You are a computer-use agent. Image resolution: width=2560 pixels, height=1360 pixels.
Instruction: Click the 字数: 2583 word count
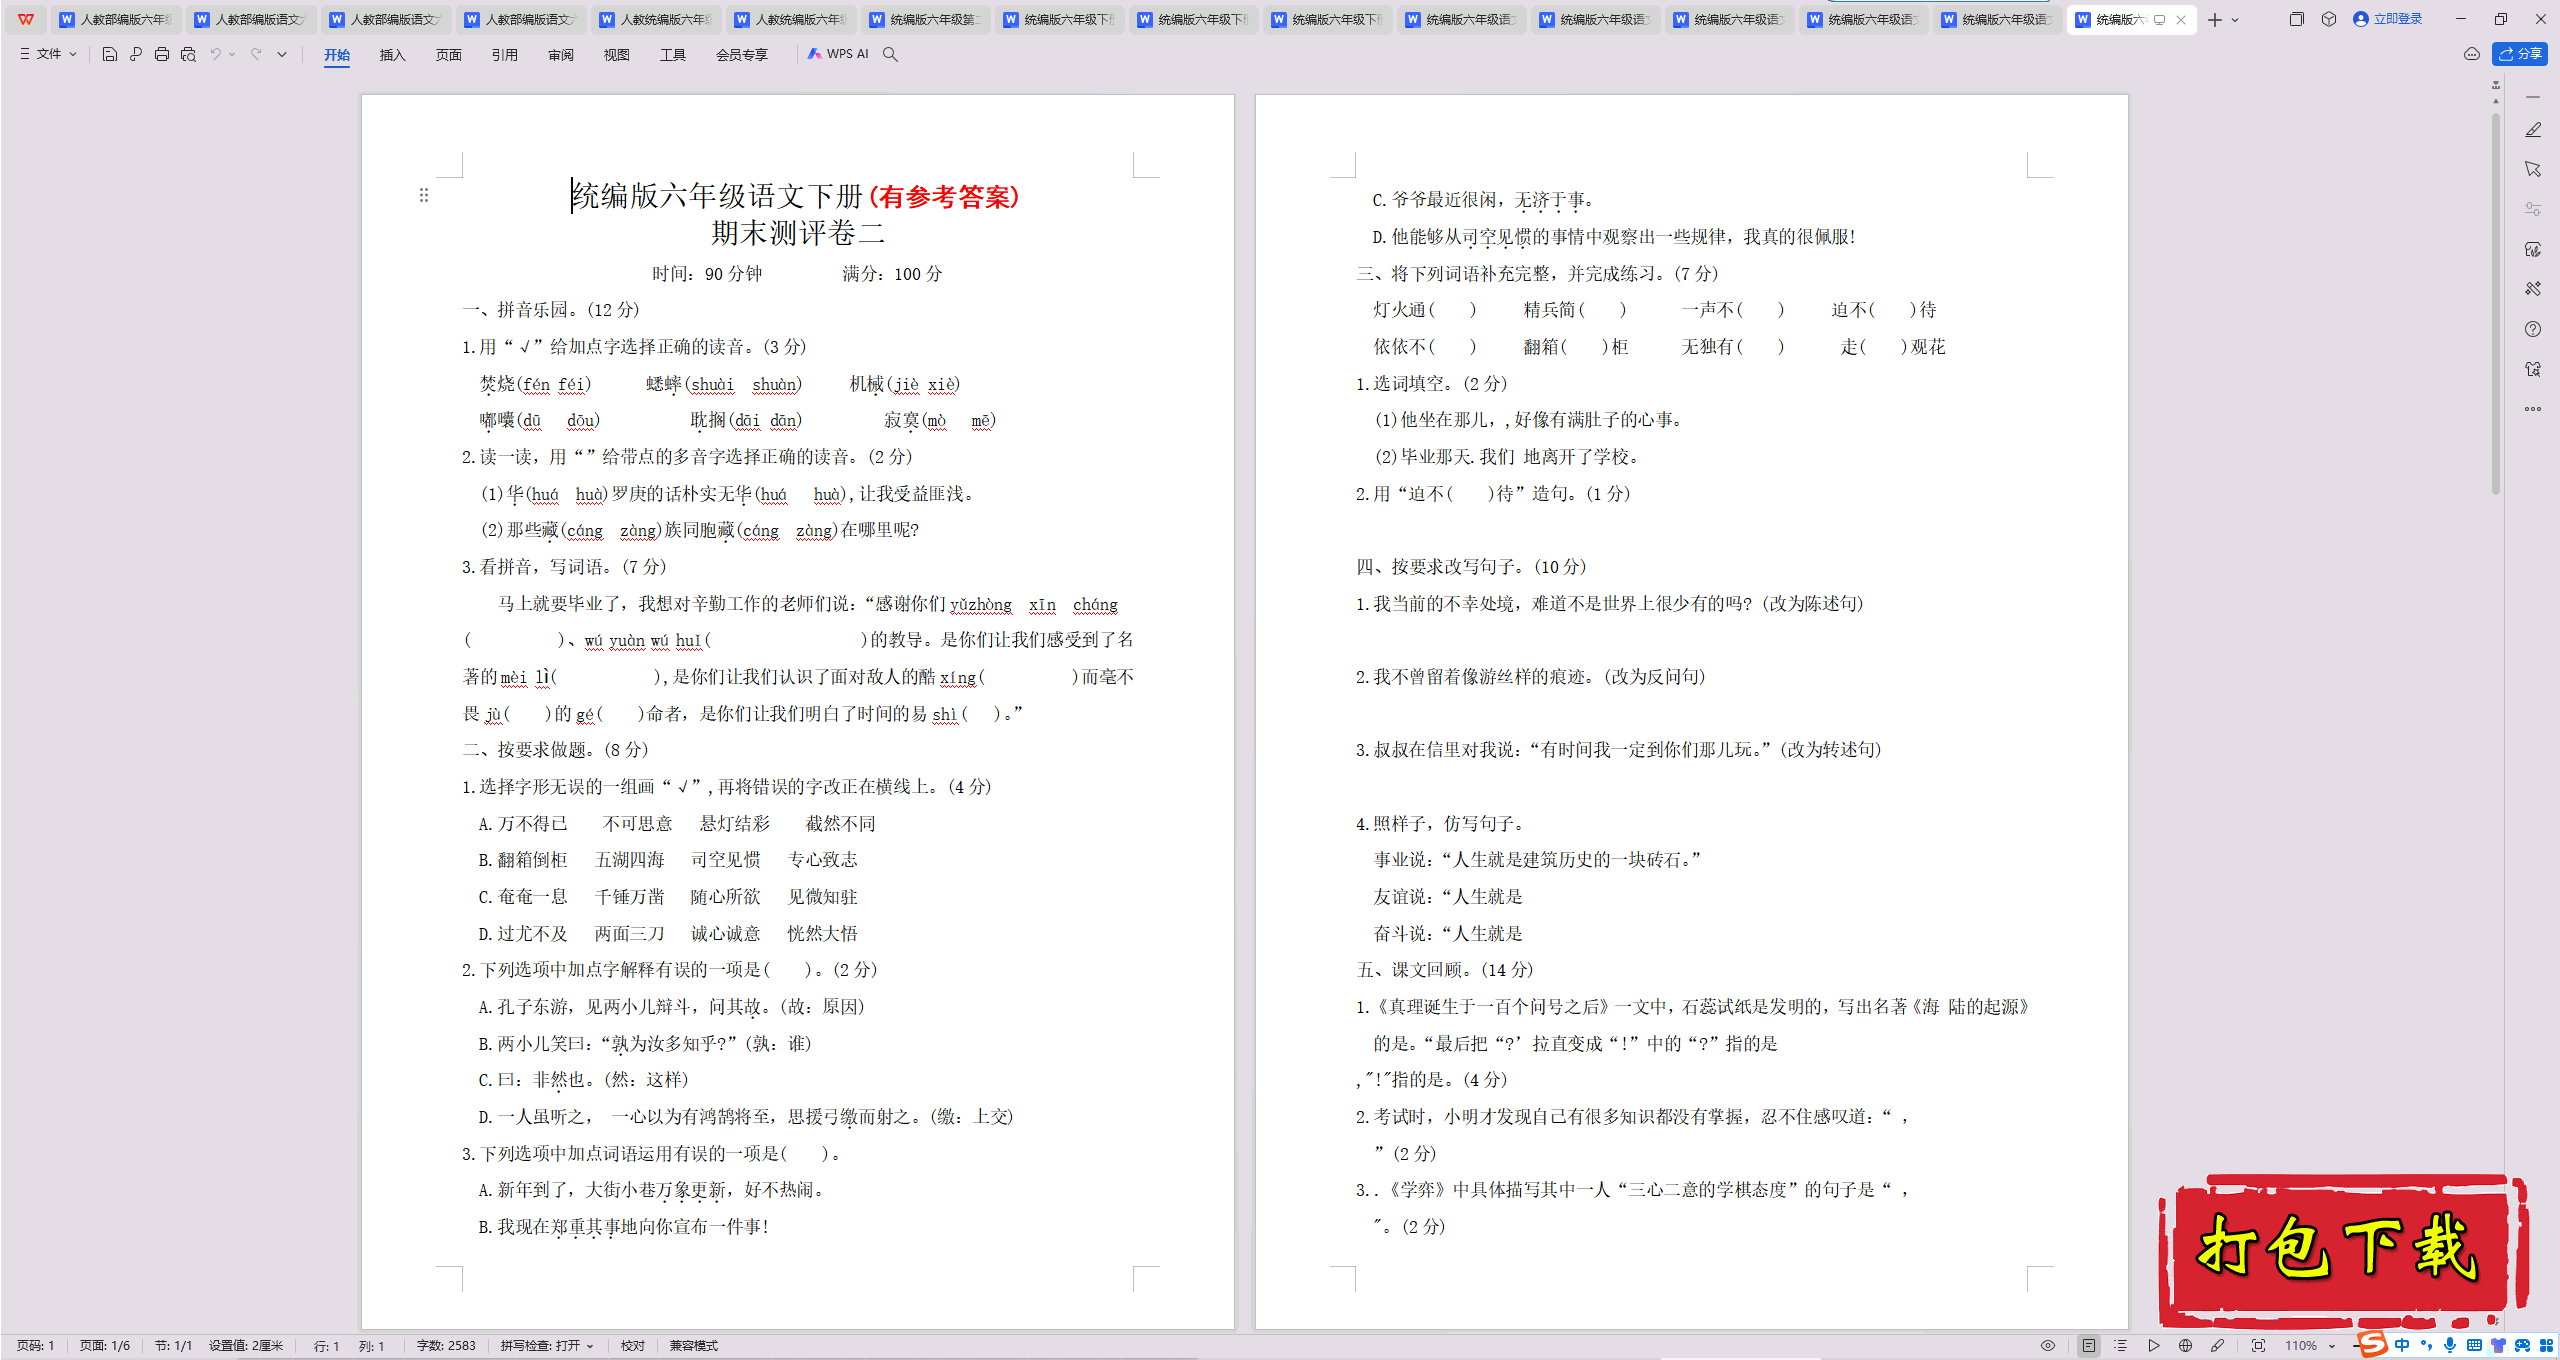point(446,1346)
